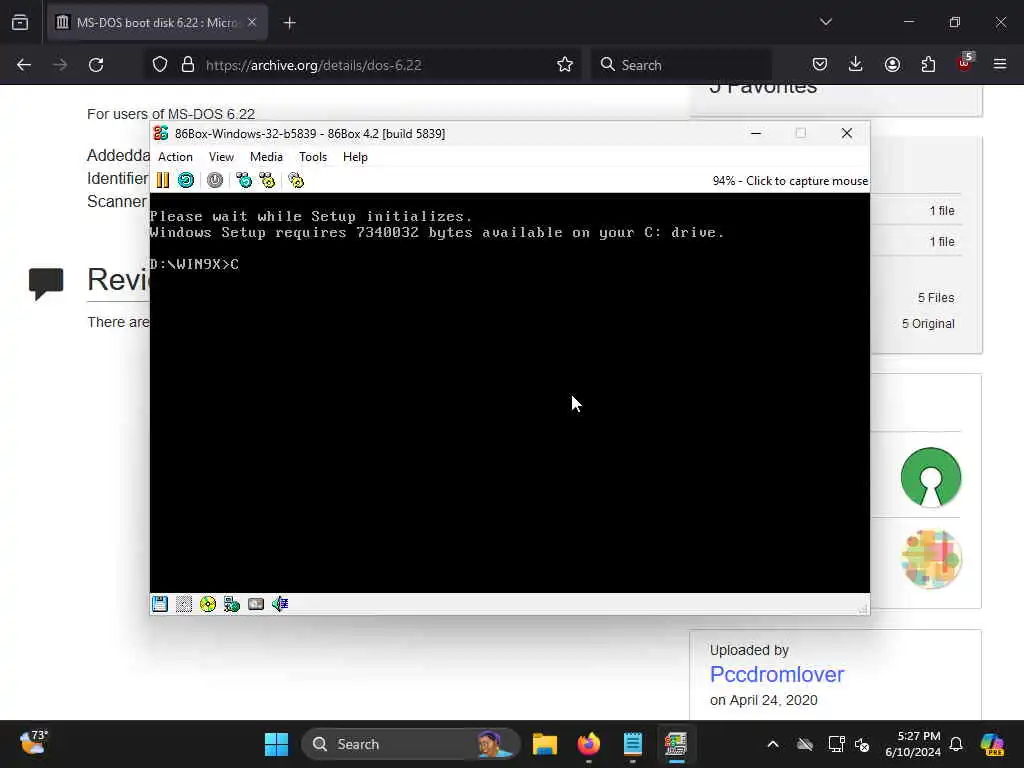
Task: Open the notification bell in taskbar
Action: (956, 744)
